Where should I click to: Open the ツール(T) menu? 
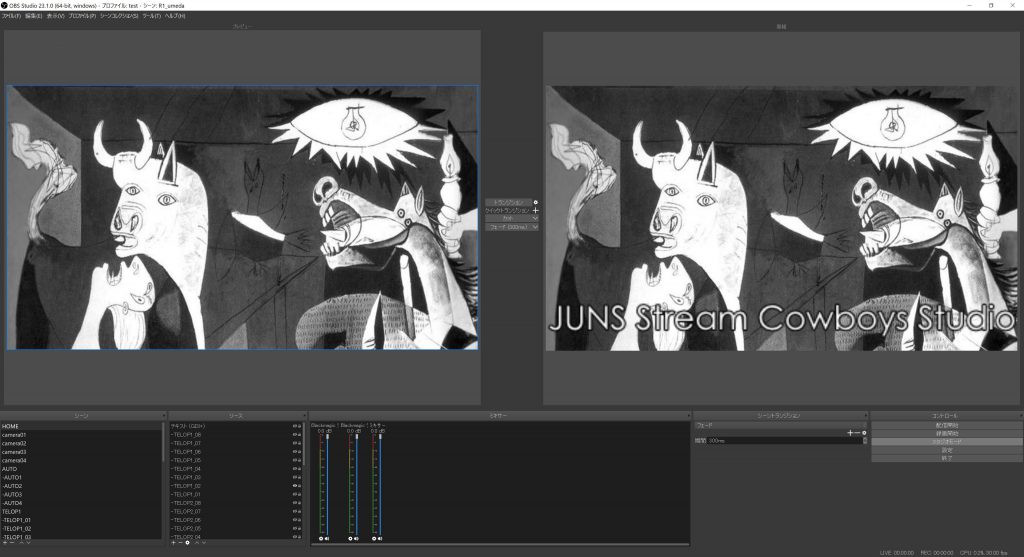152,16
